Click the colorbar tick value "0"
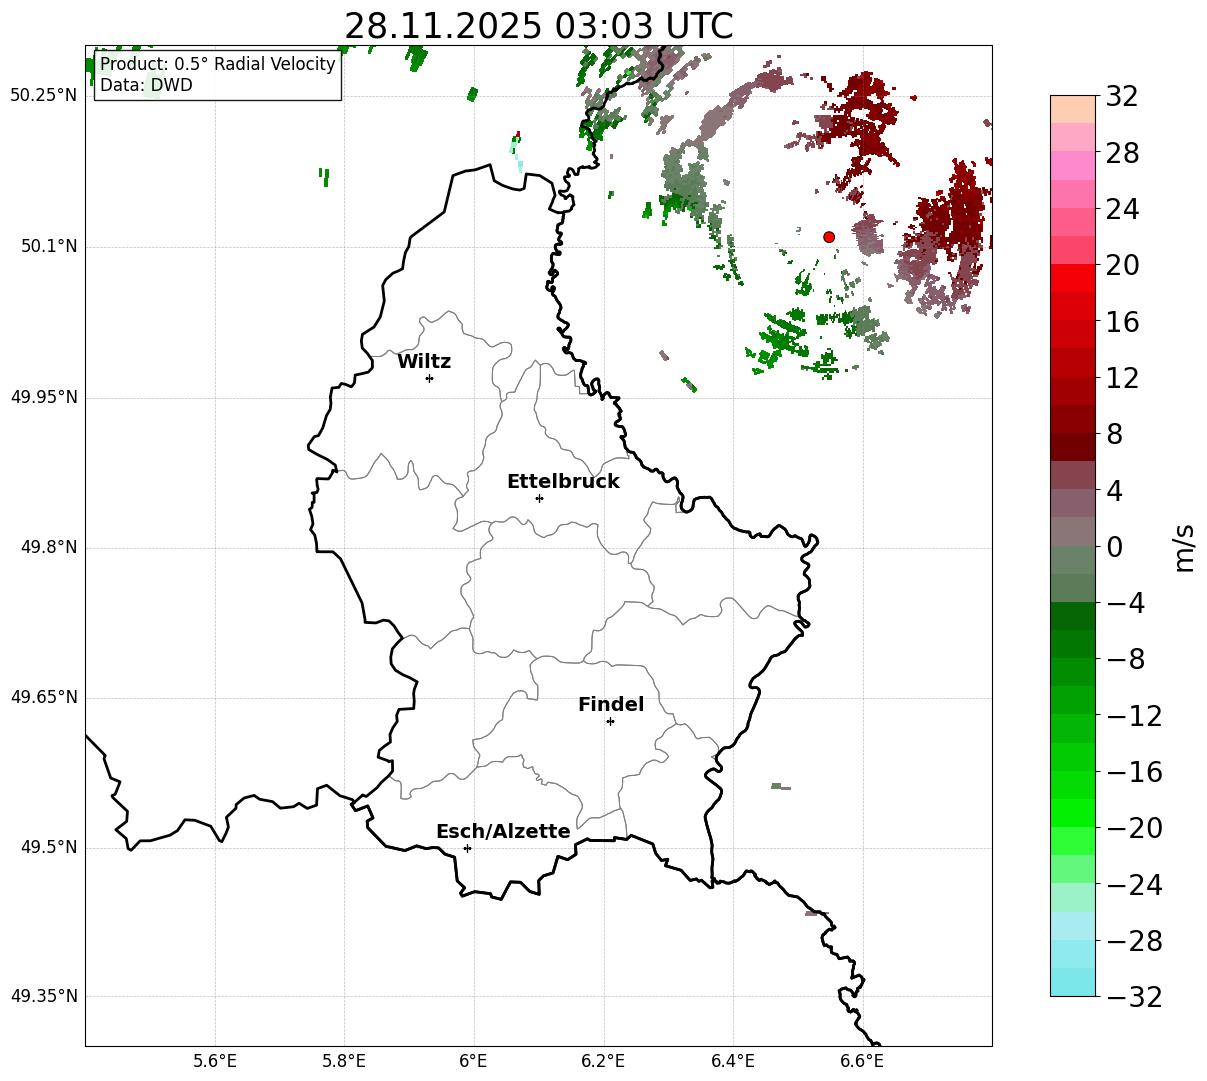1207x1081 pixels. [1114, 547]
